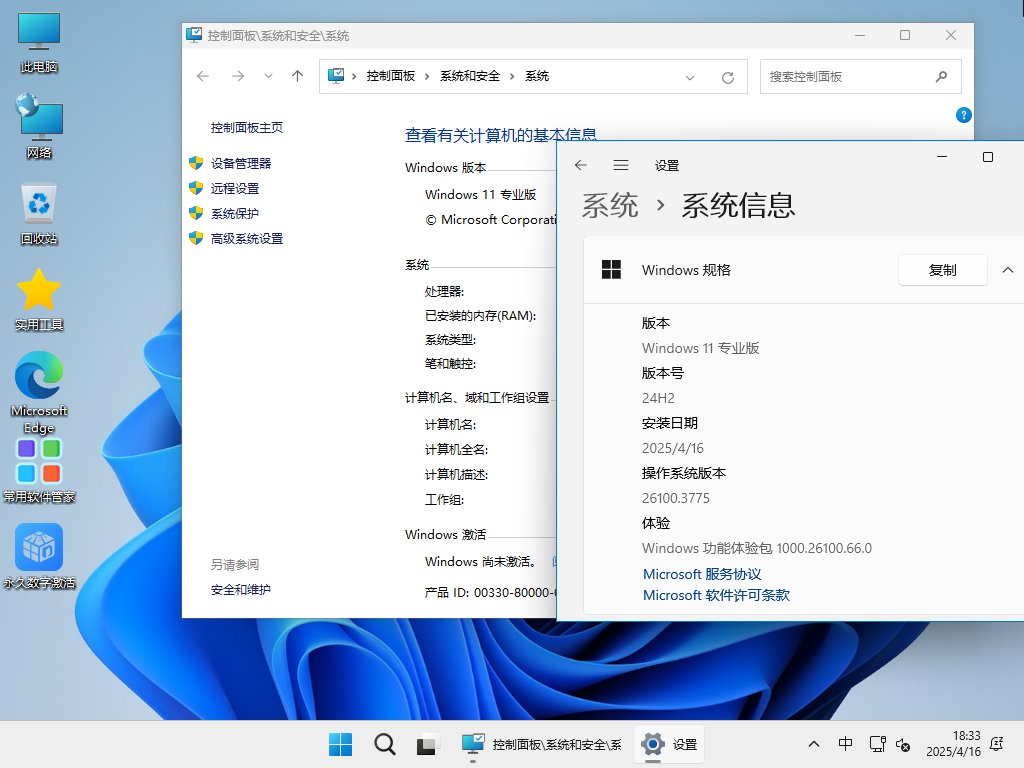Switch to Control Panel taskbar item
This screenshot has height=768, width=1024.
pos(541,744)
